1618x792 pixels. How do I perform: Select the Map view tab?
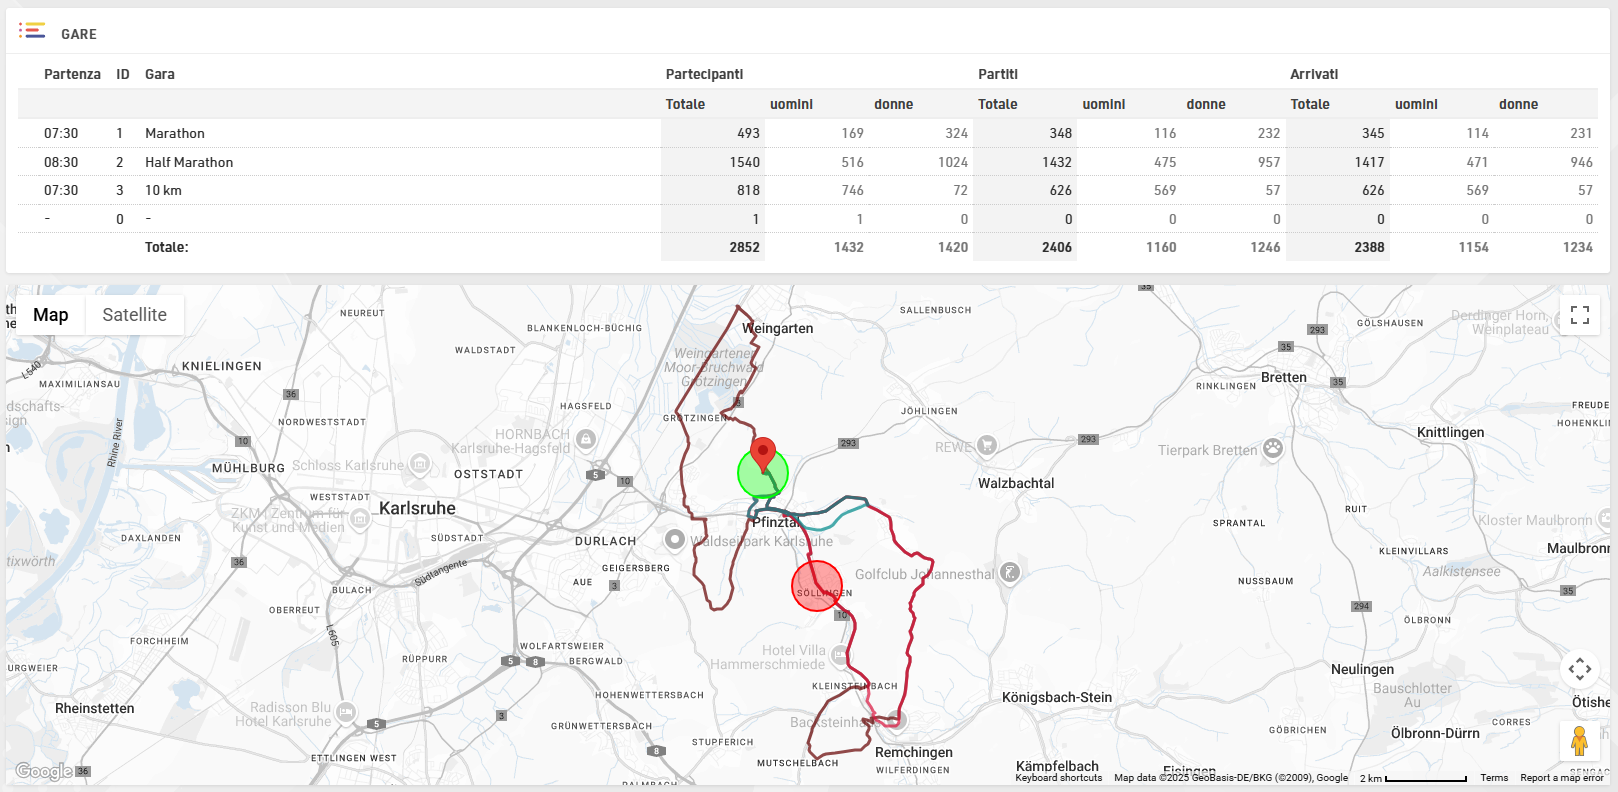click(51, 315)
